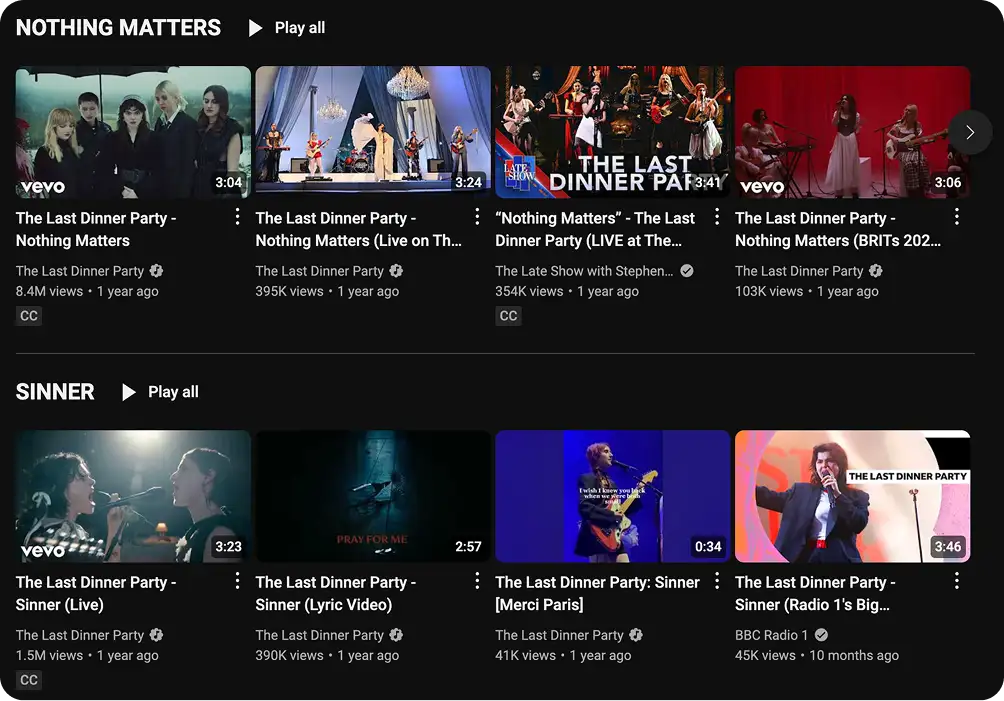Open The Last Dinner Party channel under 1.5M views video
The height and width of the screenshot is (701, 1004).
coord(80,636)
